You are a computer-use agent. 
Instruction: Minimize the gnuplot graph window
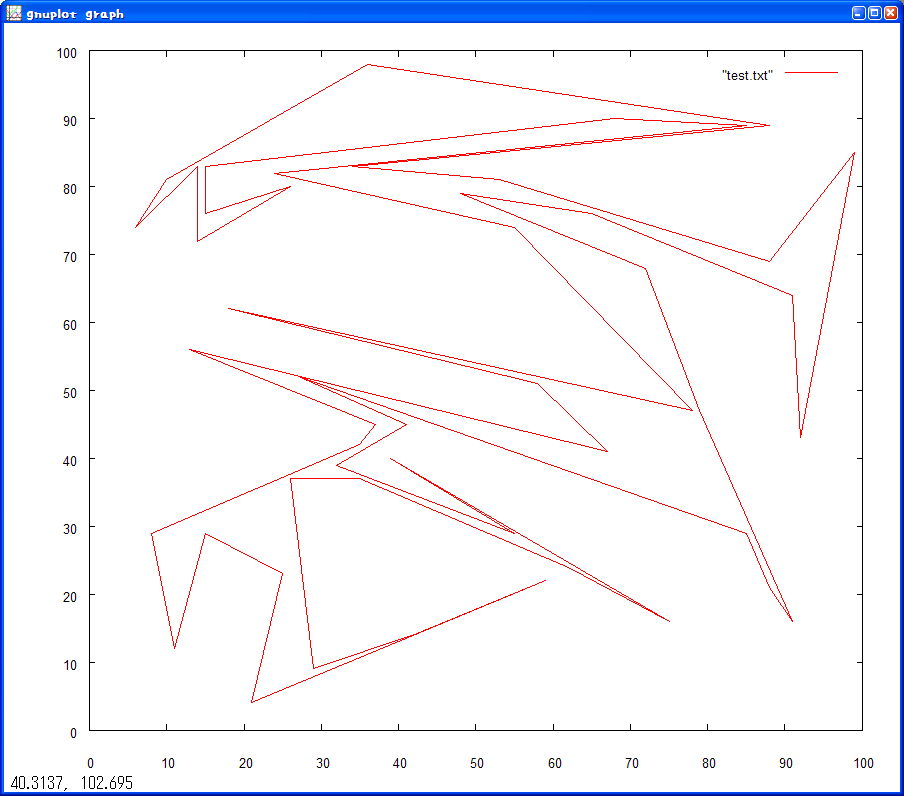point(858,13)
